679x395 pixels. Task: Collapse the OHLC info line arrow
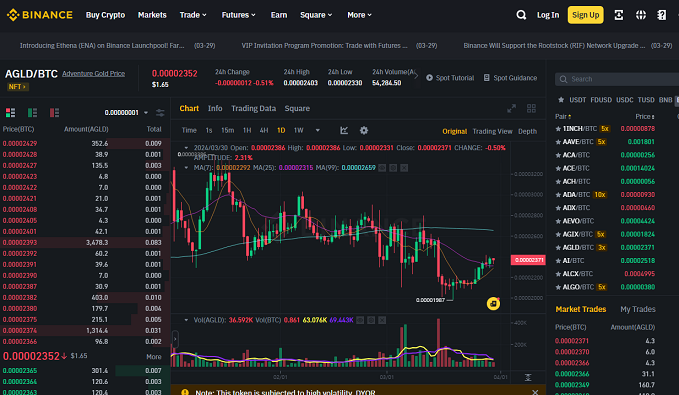[186, 148]
